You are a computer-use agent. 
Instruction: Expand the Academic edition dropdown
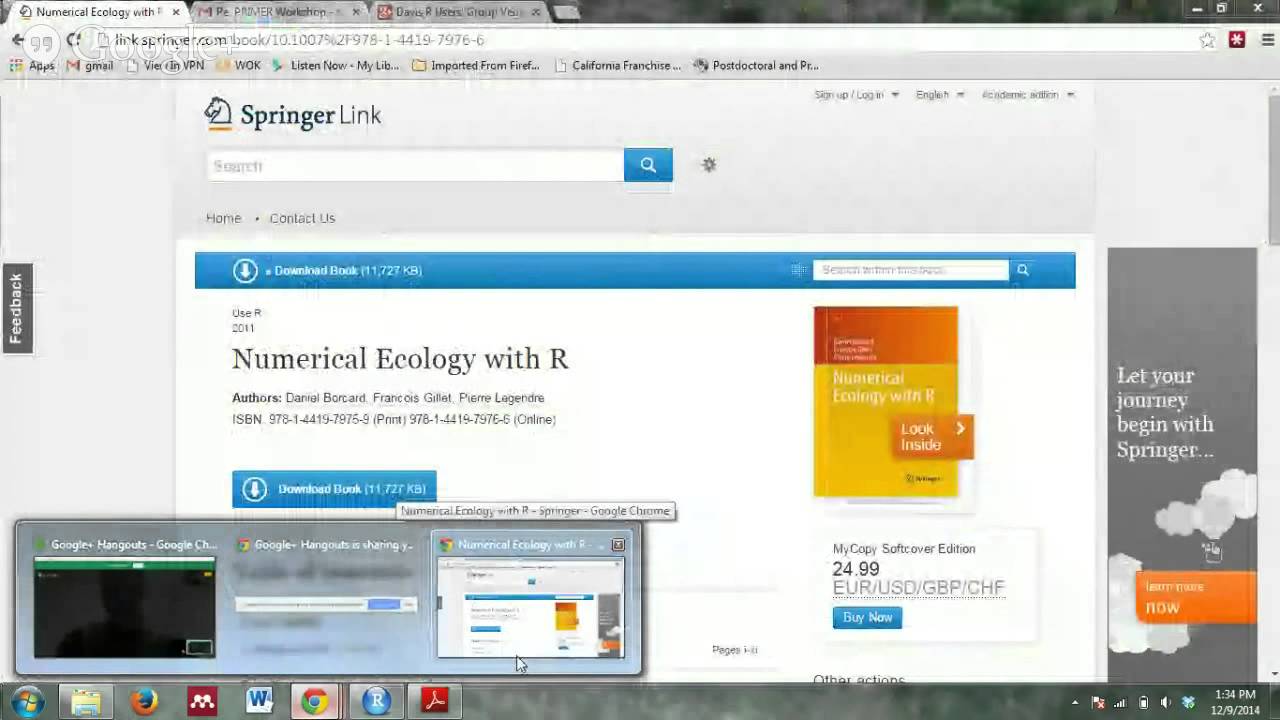tap(1028, 95)
